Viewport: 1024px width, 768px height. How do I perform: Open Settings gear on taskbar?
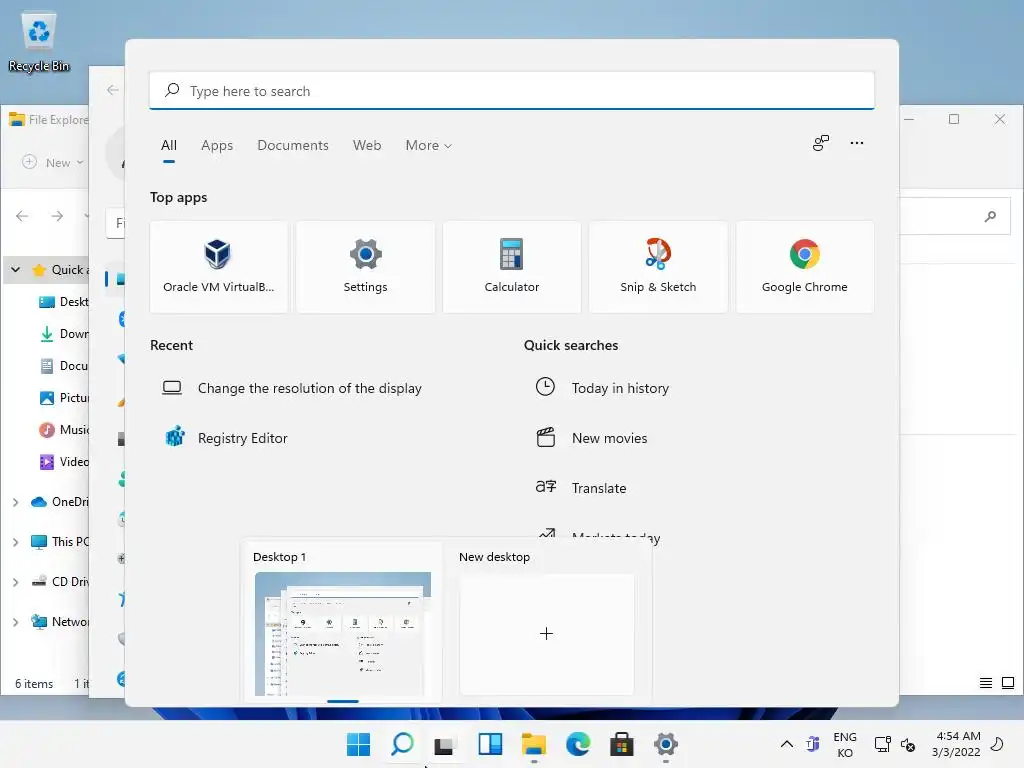(x=665, y=744)
